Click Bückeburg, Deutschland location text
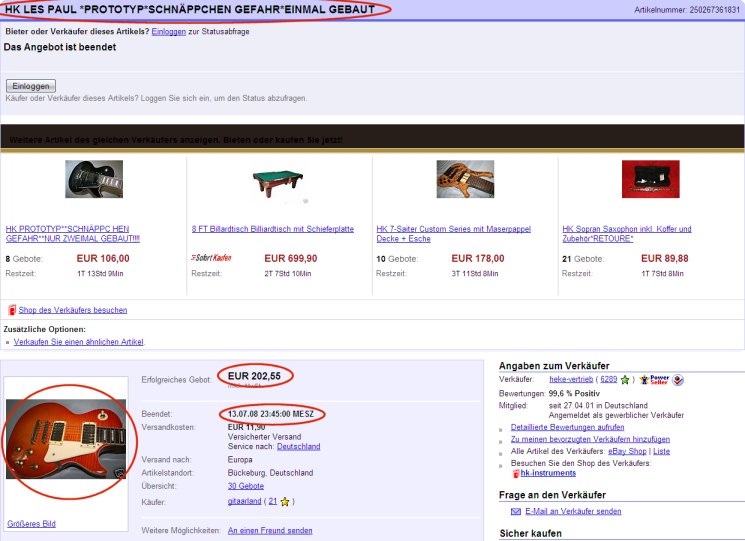Image resolution: width=745 pixels, height=541 pixels. click(270, 473)
